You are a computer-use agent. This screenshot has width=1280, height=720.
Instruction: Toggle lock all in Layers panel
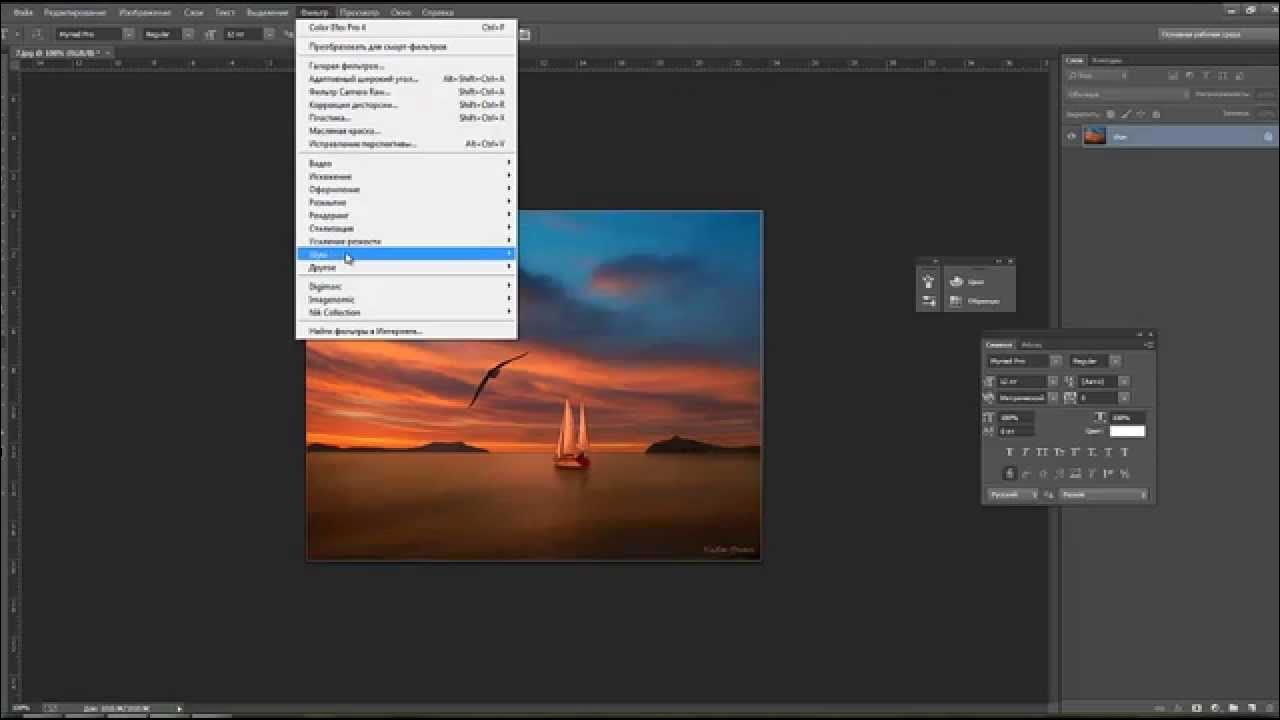(1156, 114)
